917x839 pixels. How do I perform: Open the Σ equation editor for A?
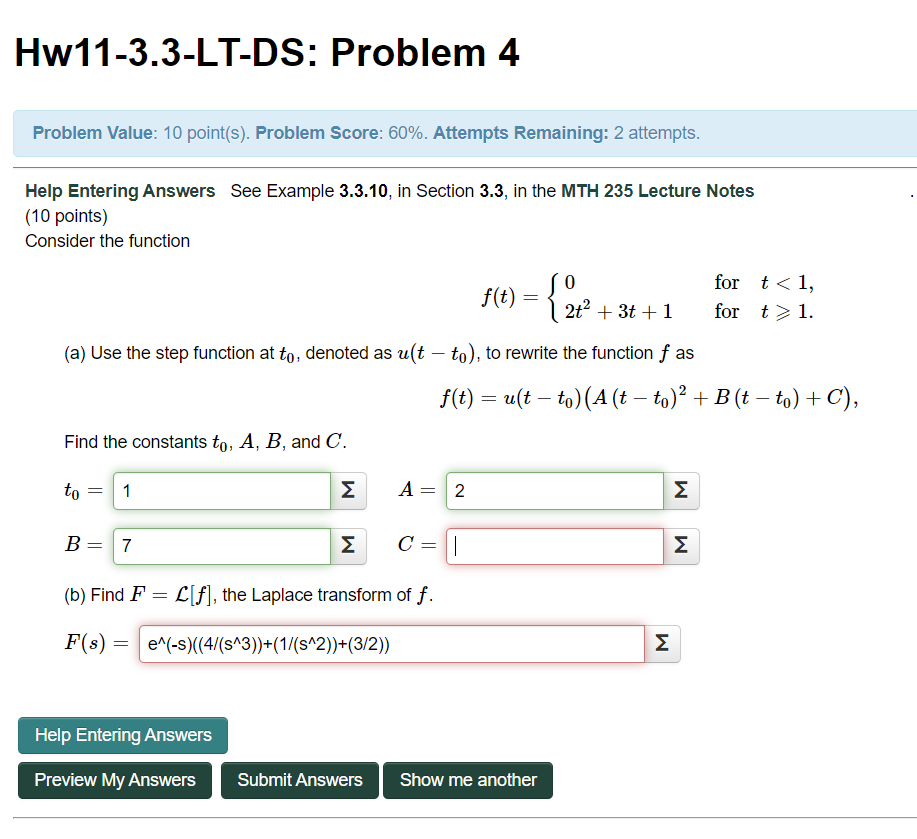[681, 490]
